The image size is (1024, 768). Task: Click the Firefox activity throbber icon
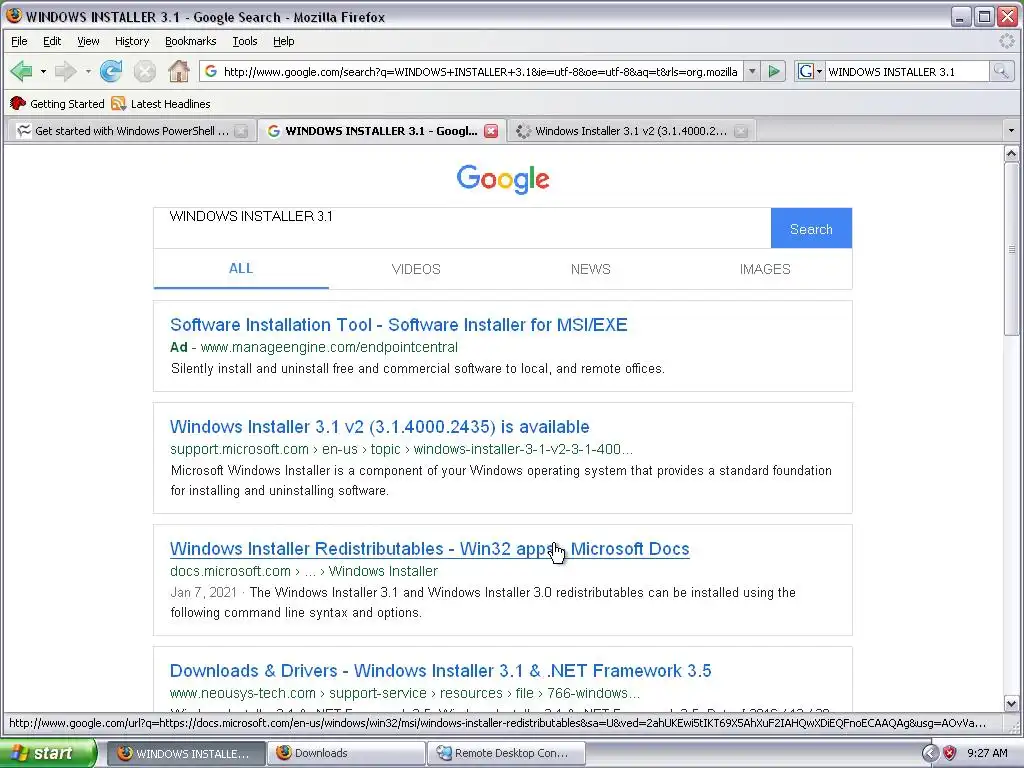pyautogui.click(x=1007, y=41)
